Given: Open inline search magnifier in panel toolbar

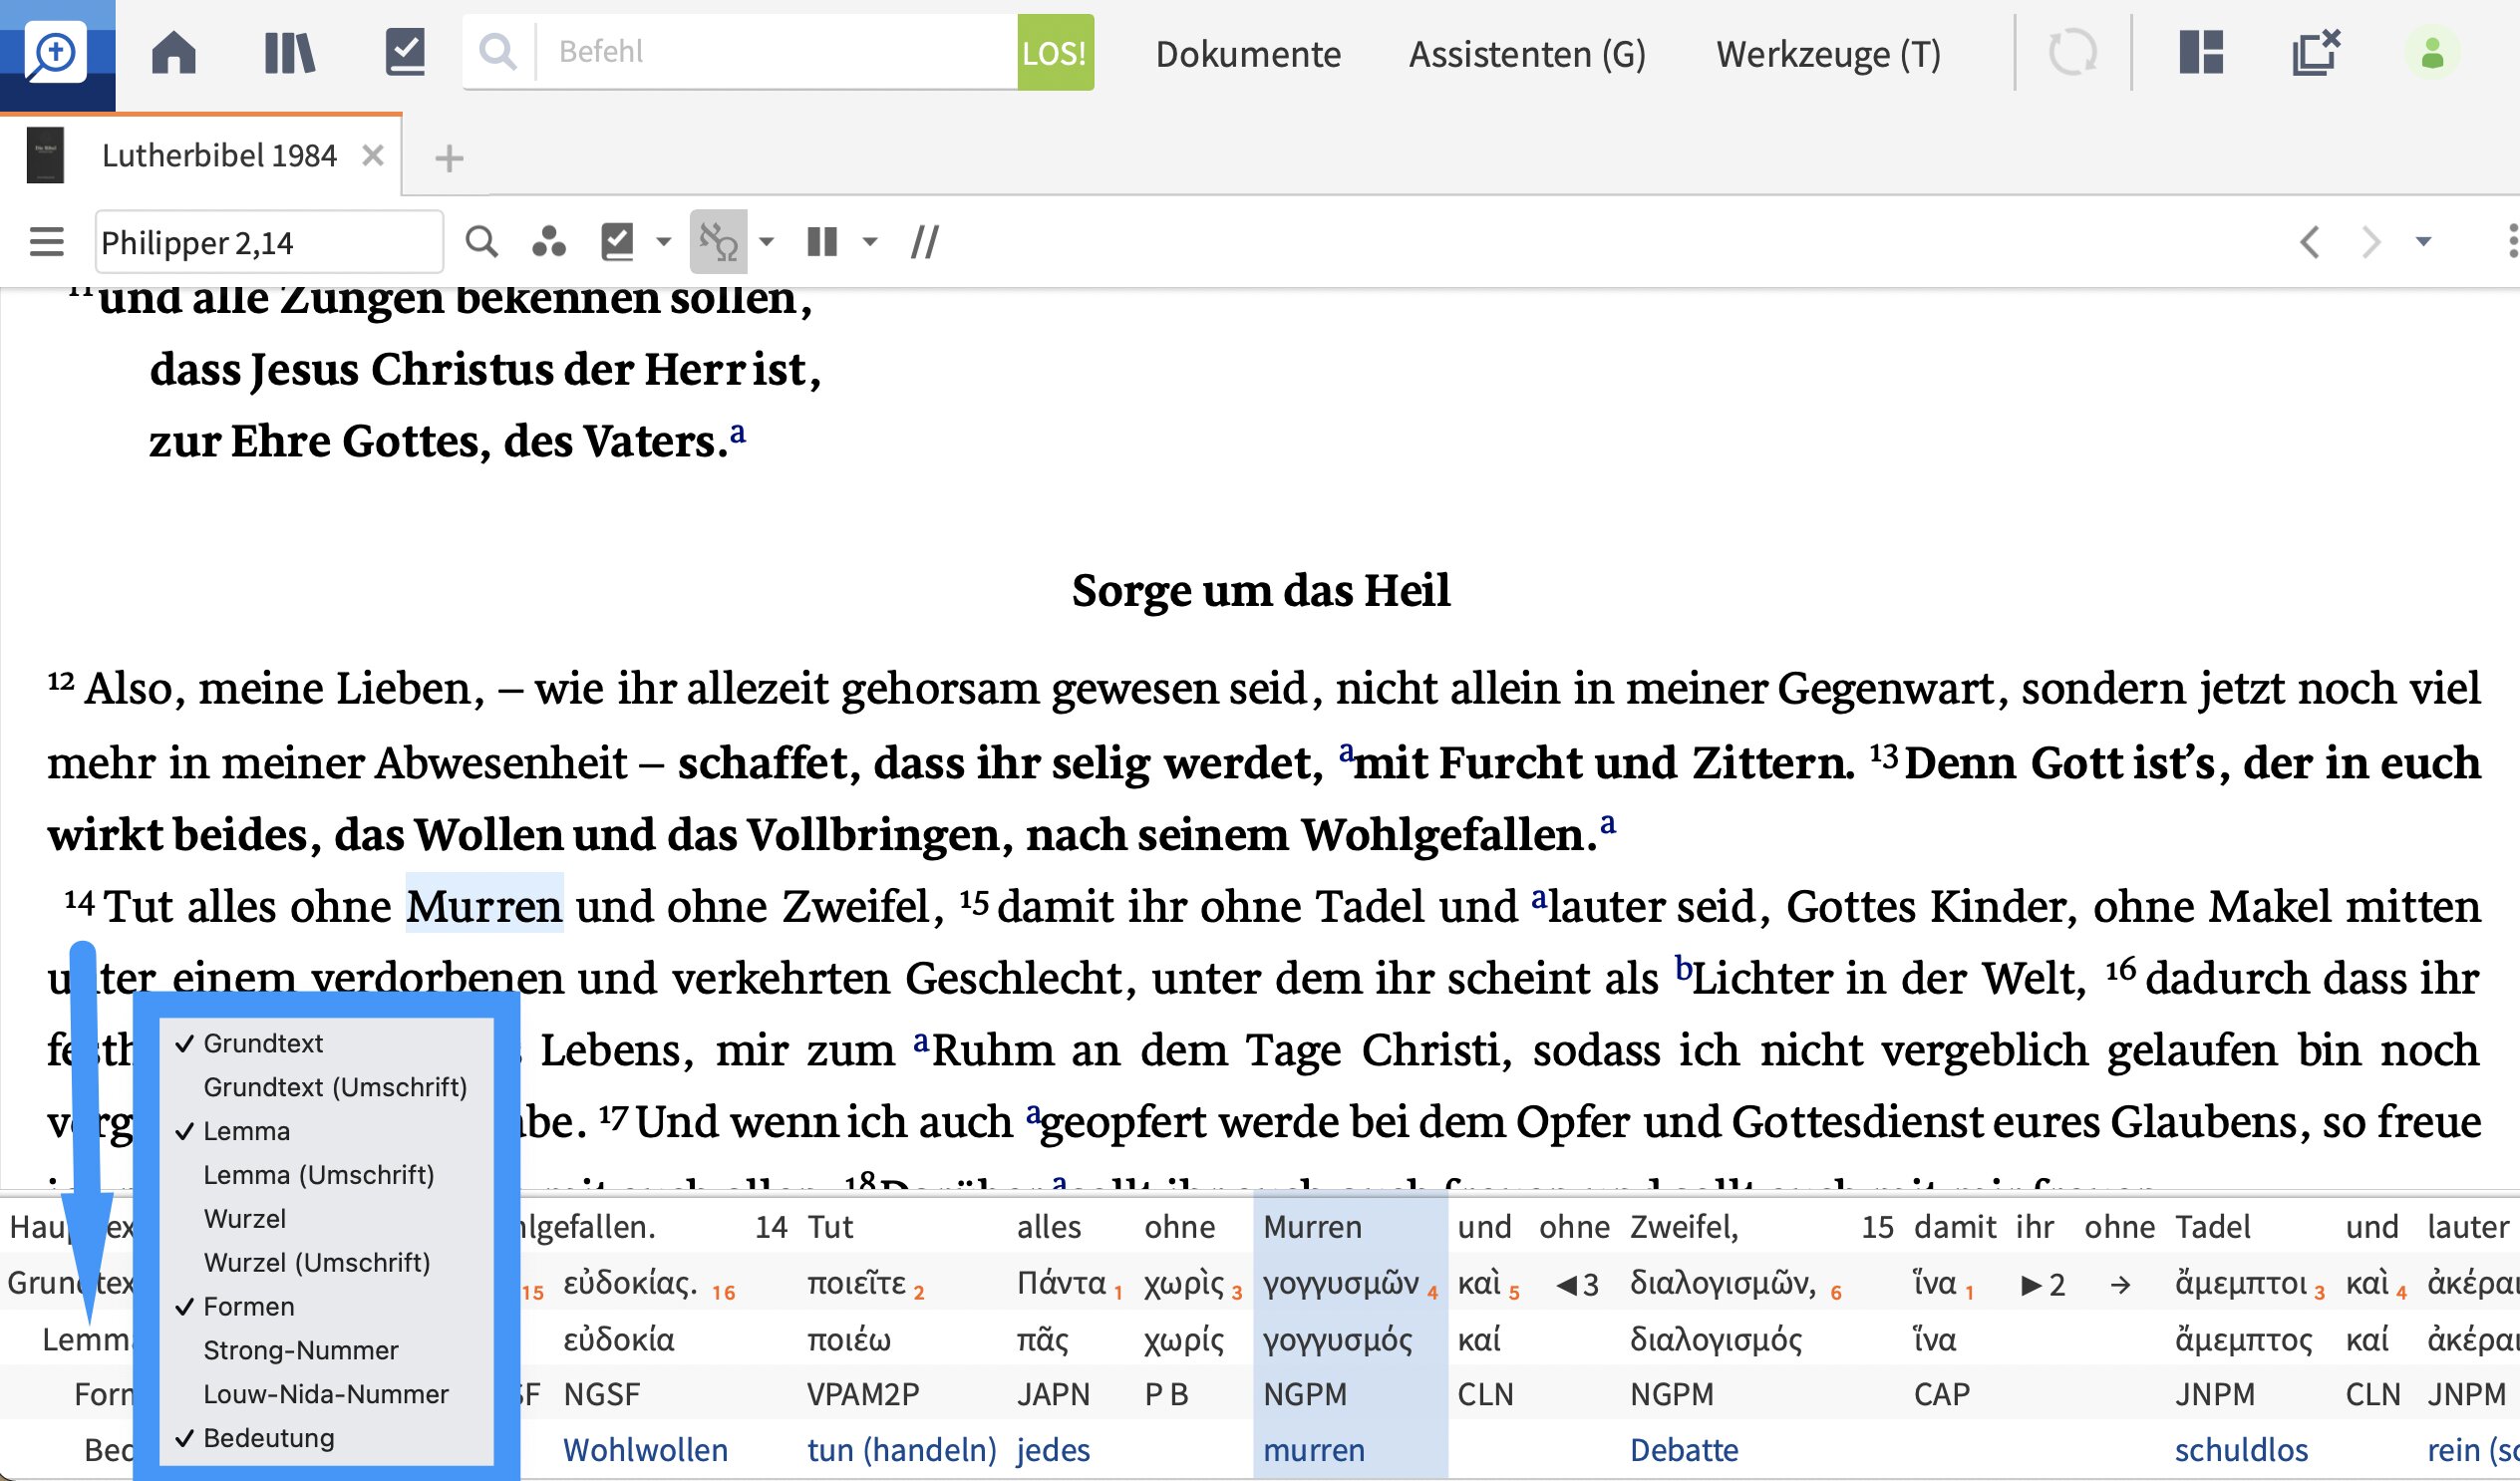Looking at the screenshot, I should (481, 242).
